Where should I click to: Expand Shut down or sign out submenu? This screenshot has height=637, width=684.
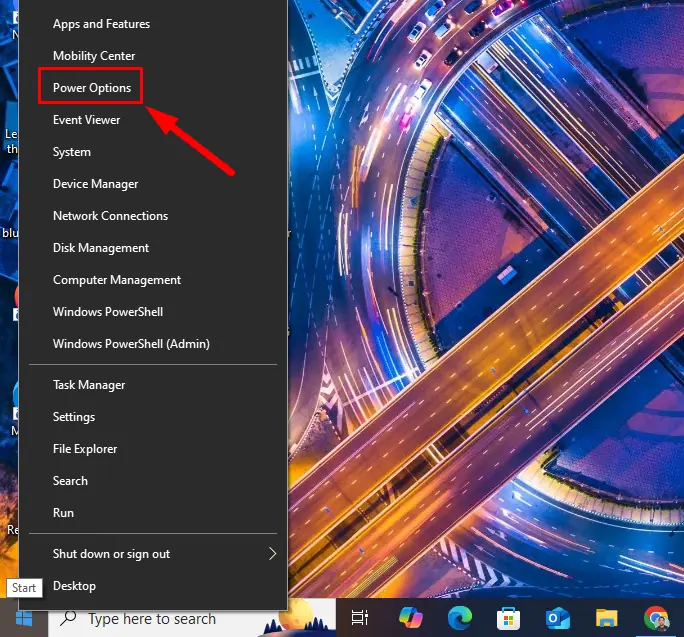153,554
